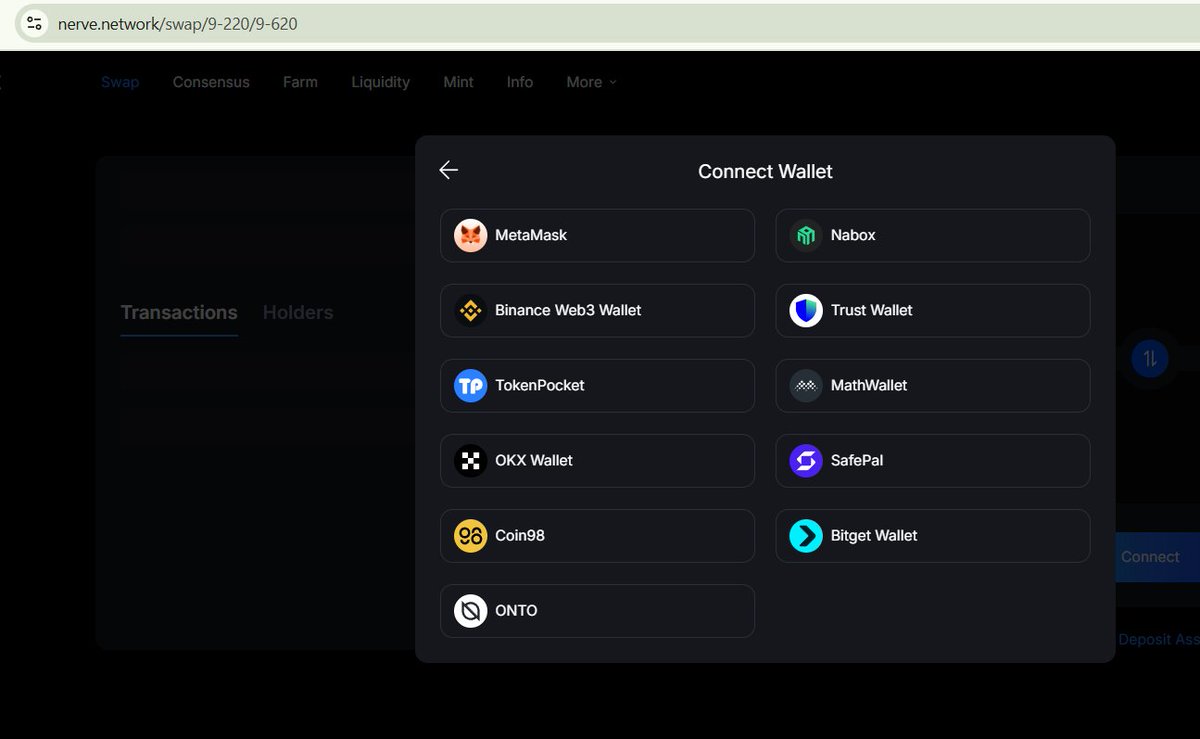
Task: Go back using the arrow in Connect Wallet
Action: pos(448,170)
